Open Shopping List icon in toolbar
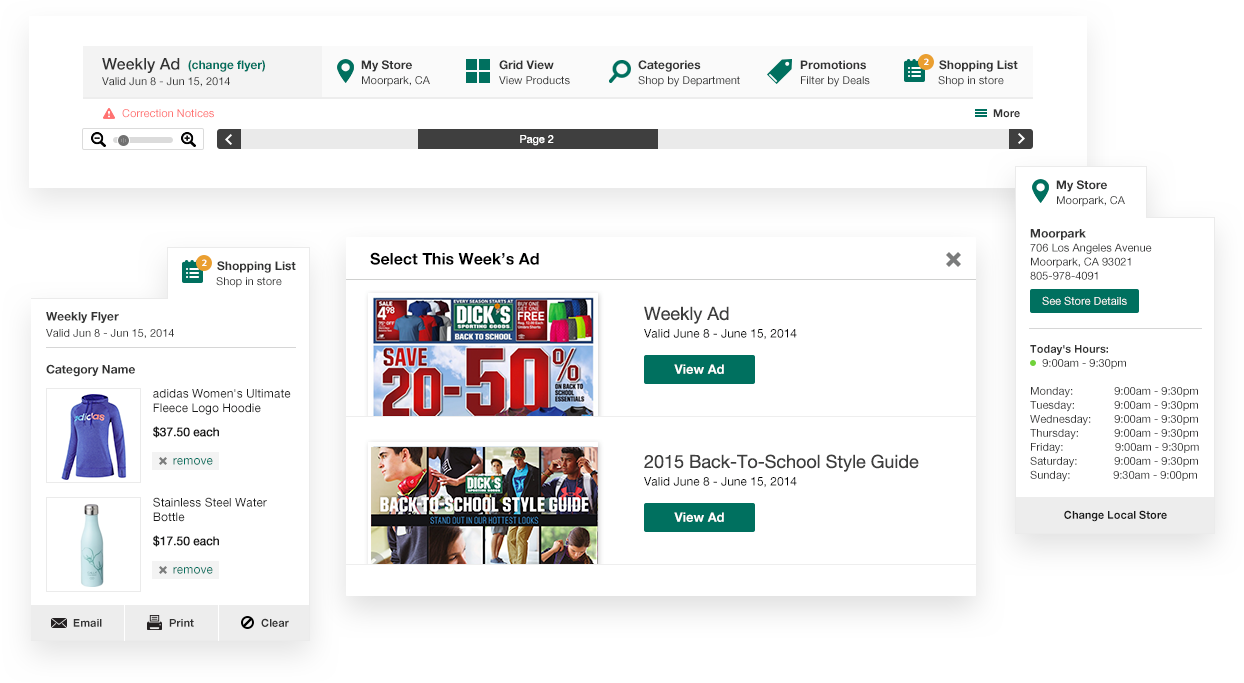This screenshot has width=1244, height=683. point(915,71)
